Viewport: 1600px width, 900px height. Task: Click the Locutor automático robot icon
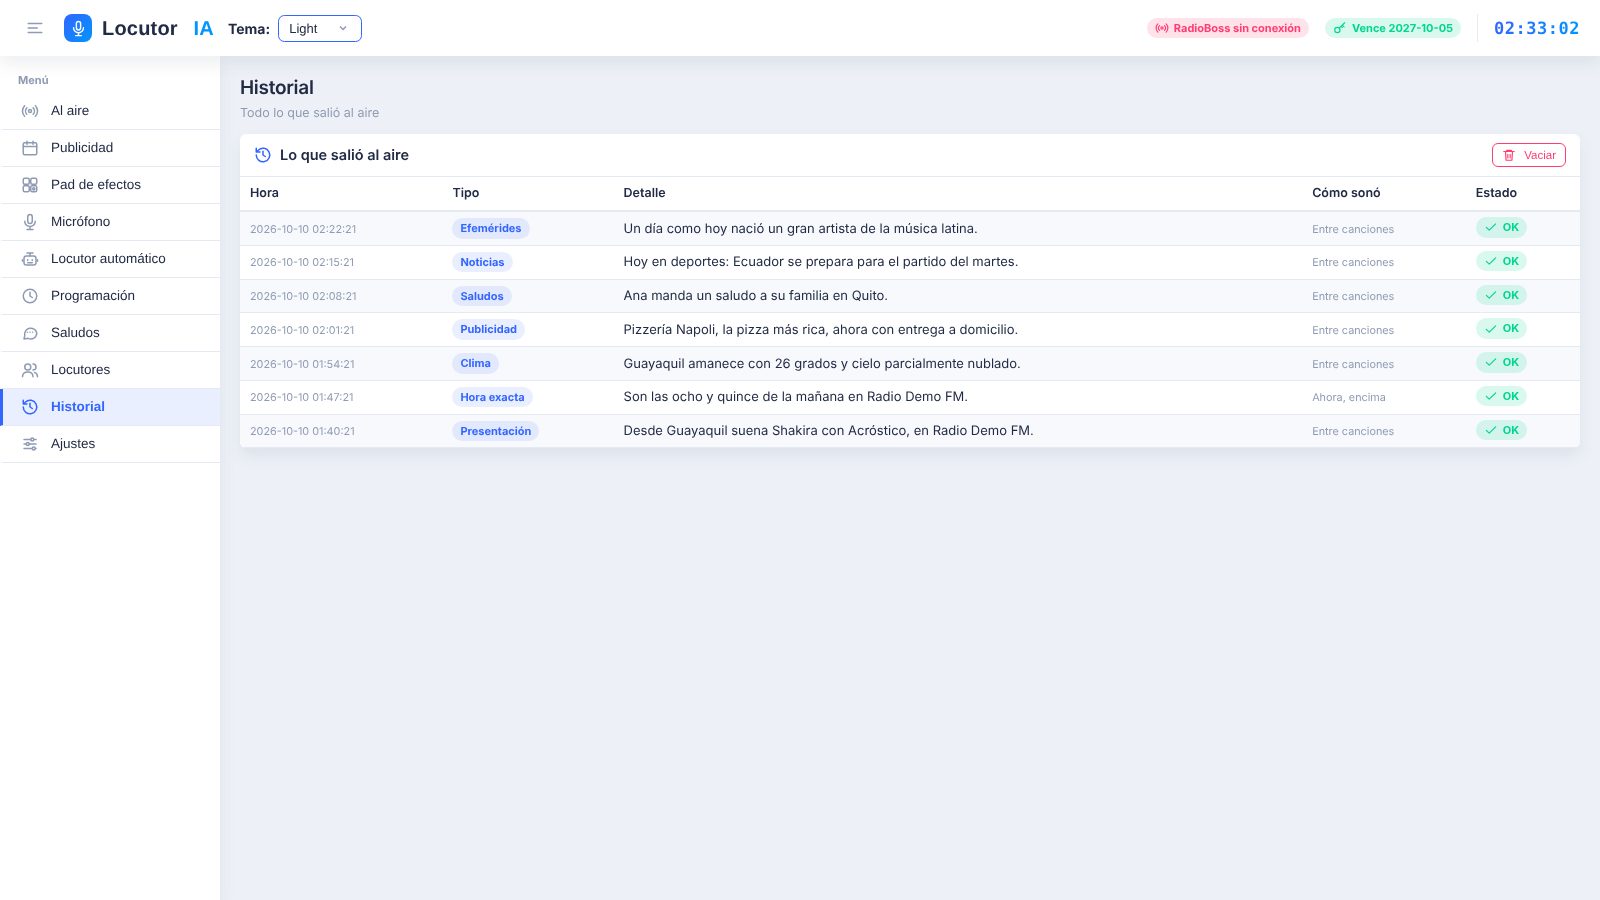pyautogui.click(x=30, y=259)
